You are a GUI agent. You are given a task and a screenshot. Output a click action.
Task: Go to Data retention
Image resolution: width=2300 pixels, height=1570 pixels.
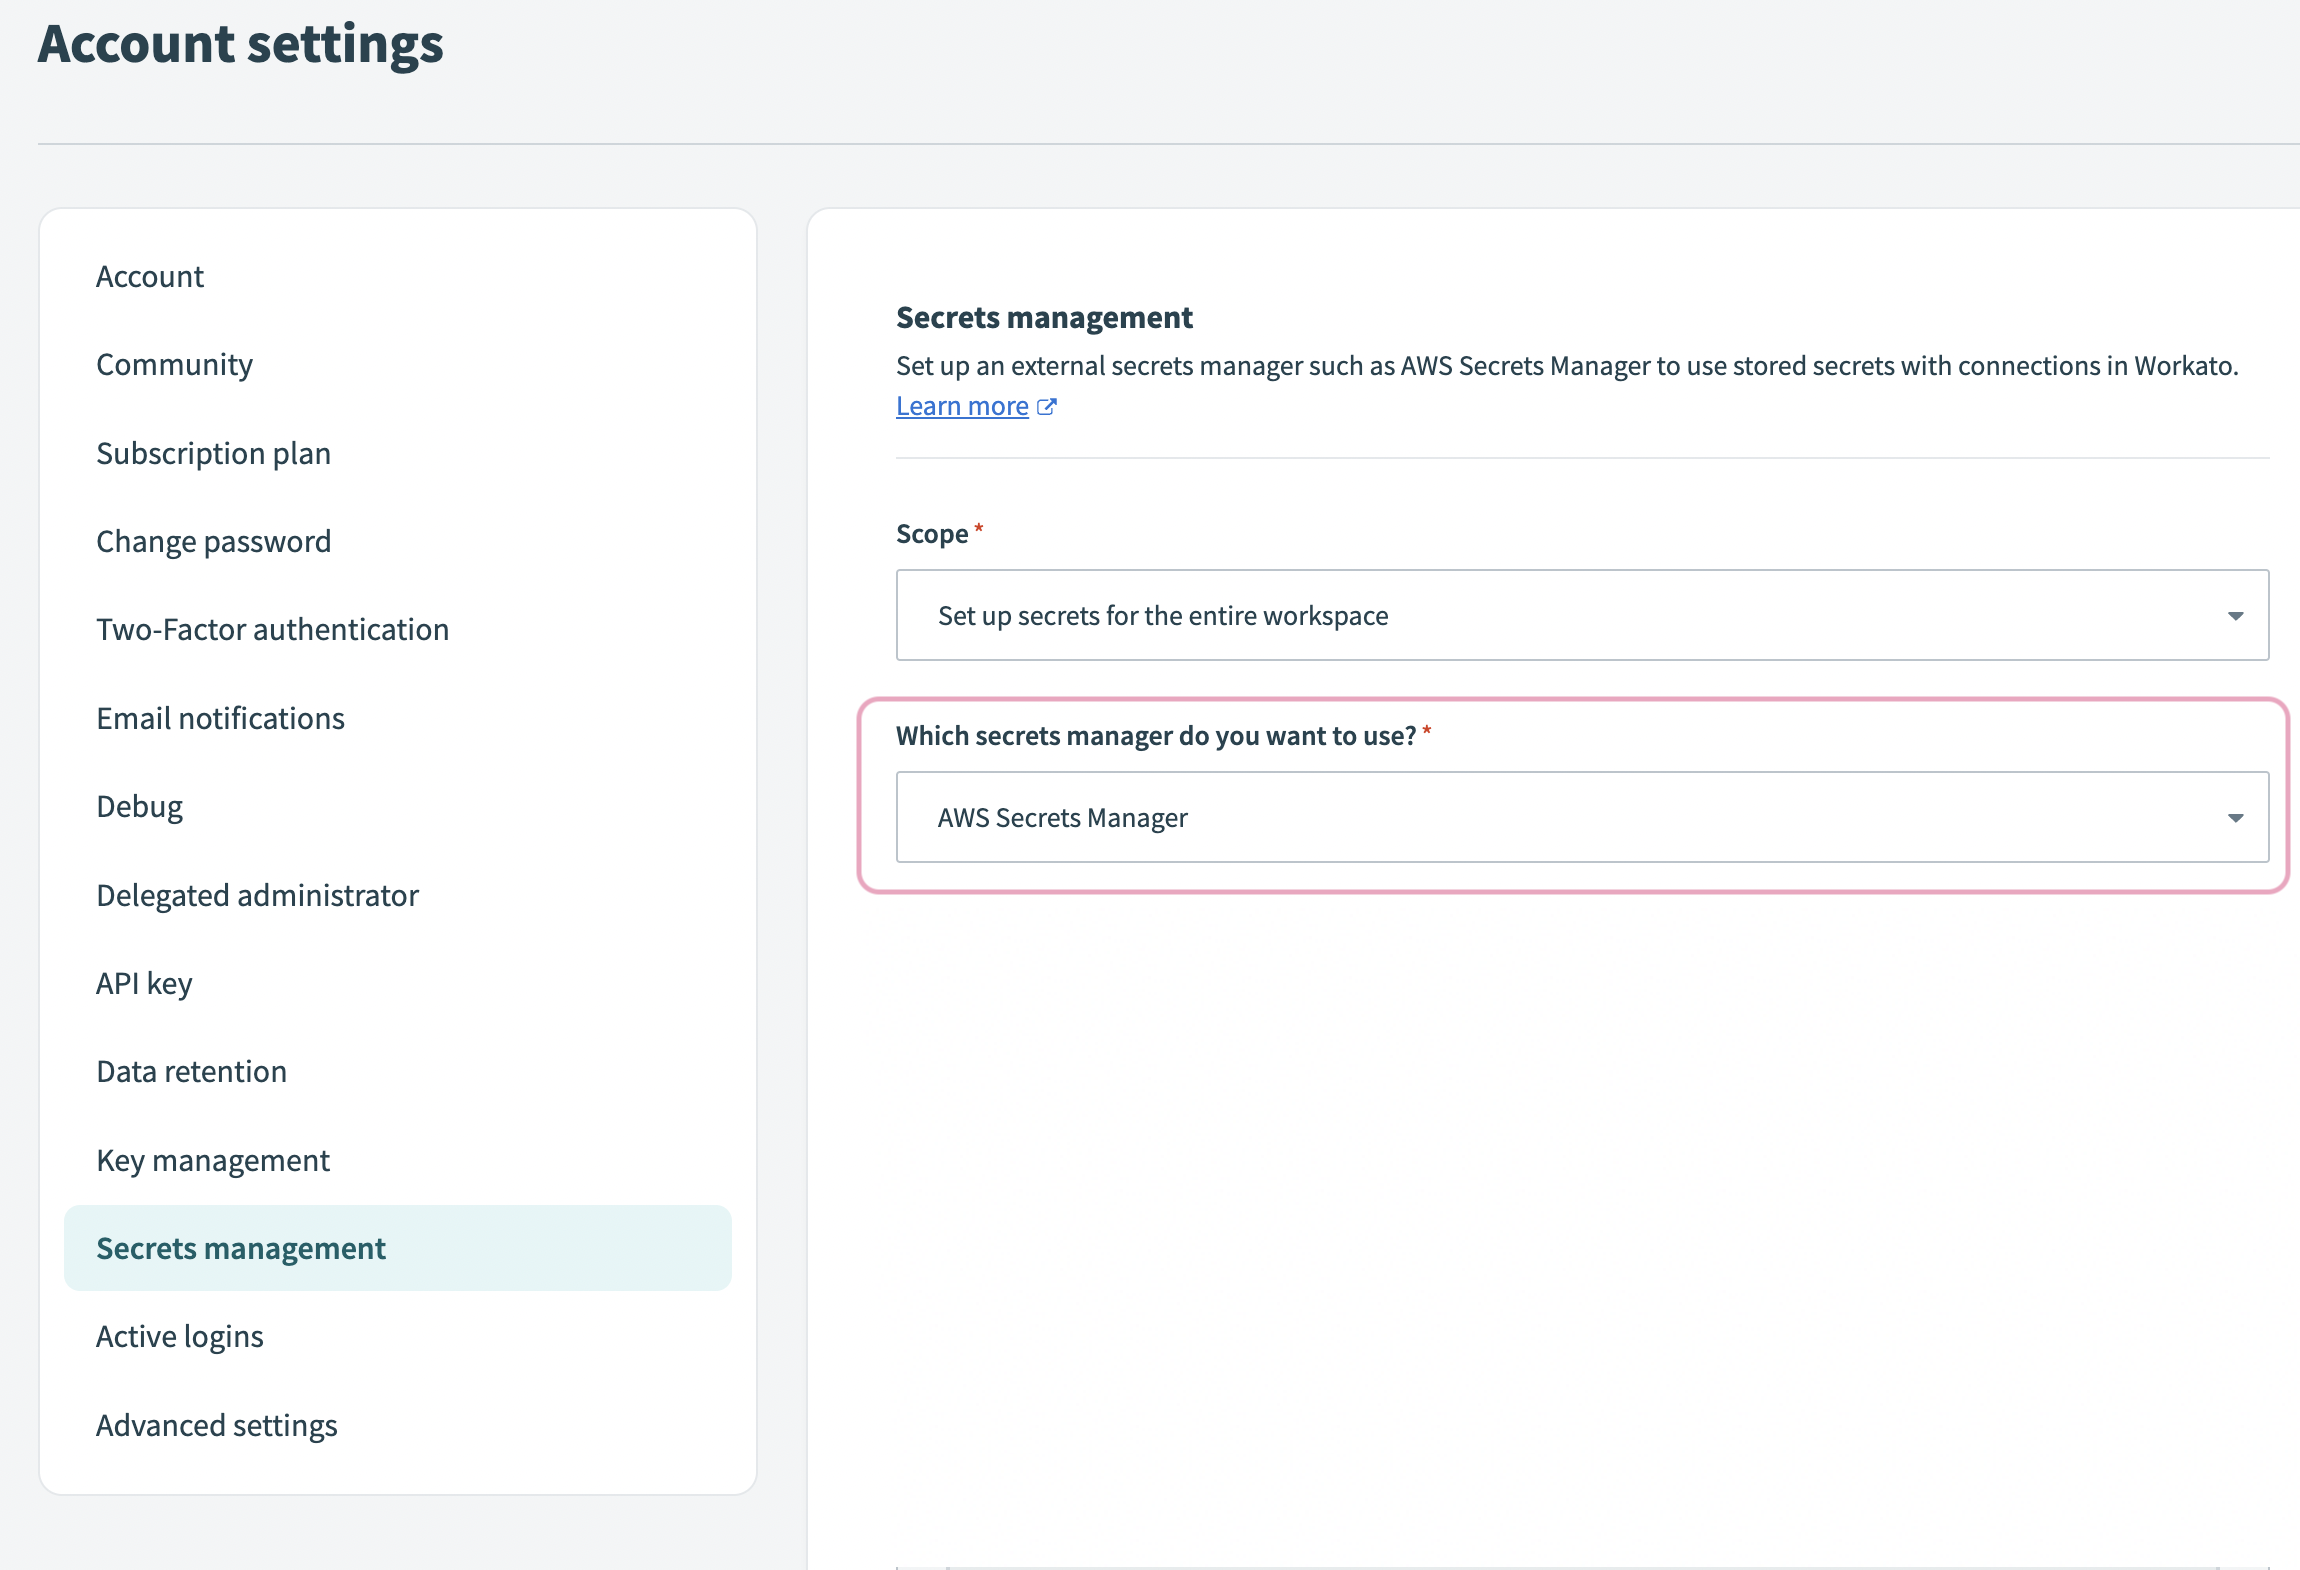point(191,1072)
